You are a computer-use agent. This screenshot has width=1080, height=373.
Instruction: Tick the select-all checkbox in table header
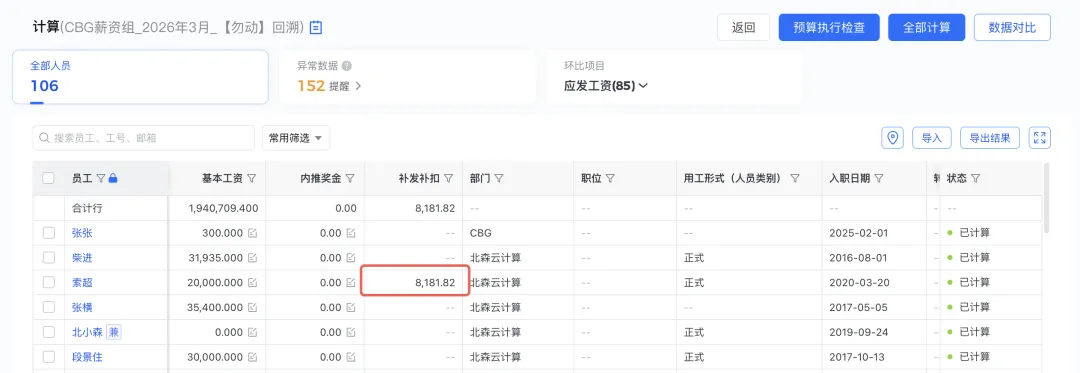click(48, 178)
